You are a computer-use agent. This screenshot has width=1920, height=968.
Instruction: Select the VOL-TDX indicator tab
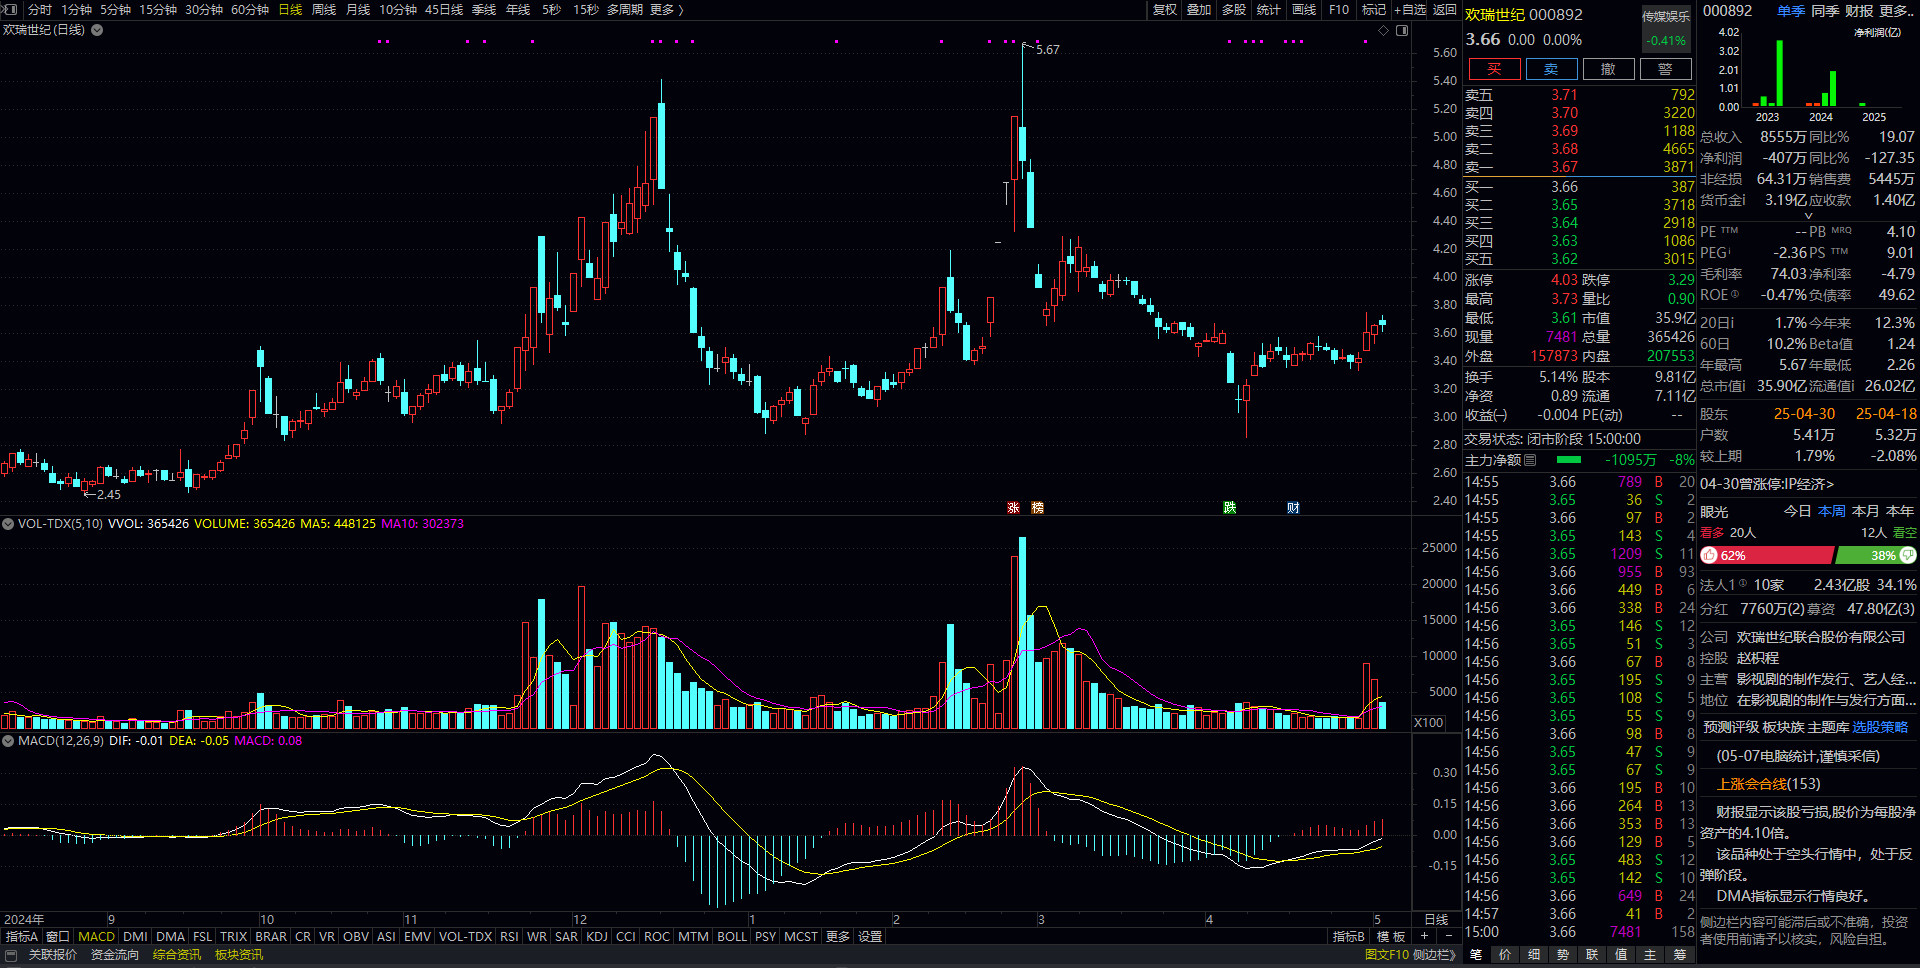(466, 937)
